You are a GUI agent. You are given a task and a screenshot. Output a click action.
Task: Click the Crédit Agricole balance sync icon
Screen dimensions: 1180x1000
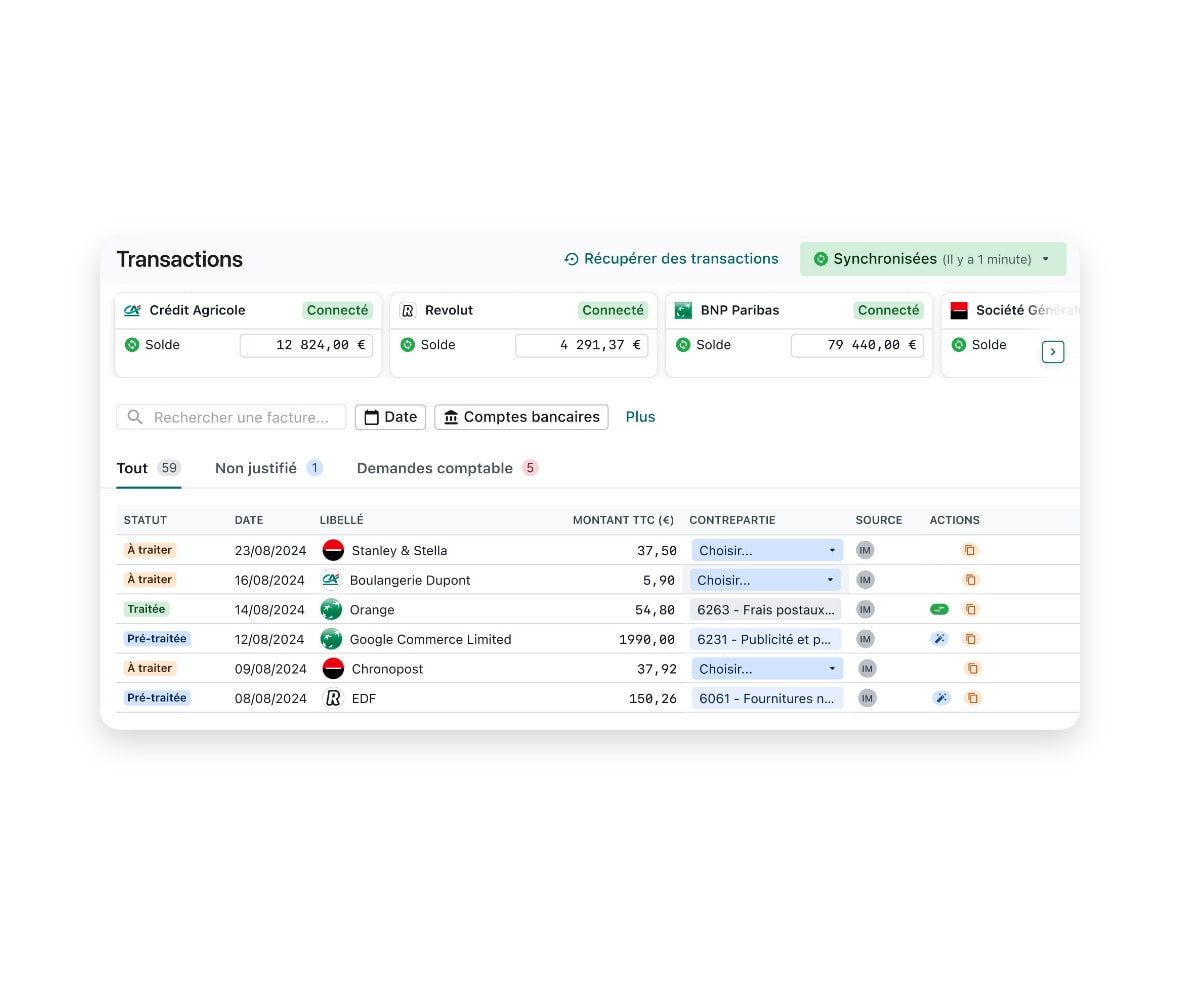(x=132, y=345)
